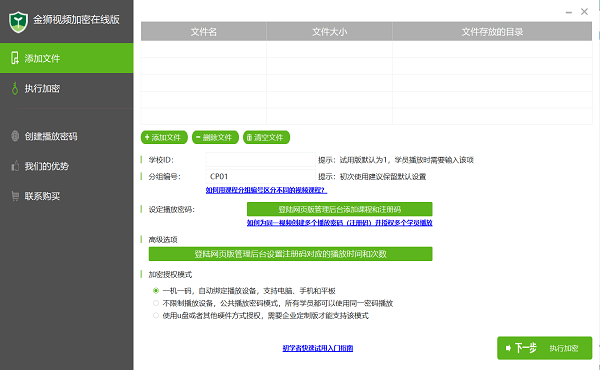Screen dimensions: 600x370
Task: Click 登陆网页版管理后台添加课程和注册码 button
Action: (x=339, y=209)
